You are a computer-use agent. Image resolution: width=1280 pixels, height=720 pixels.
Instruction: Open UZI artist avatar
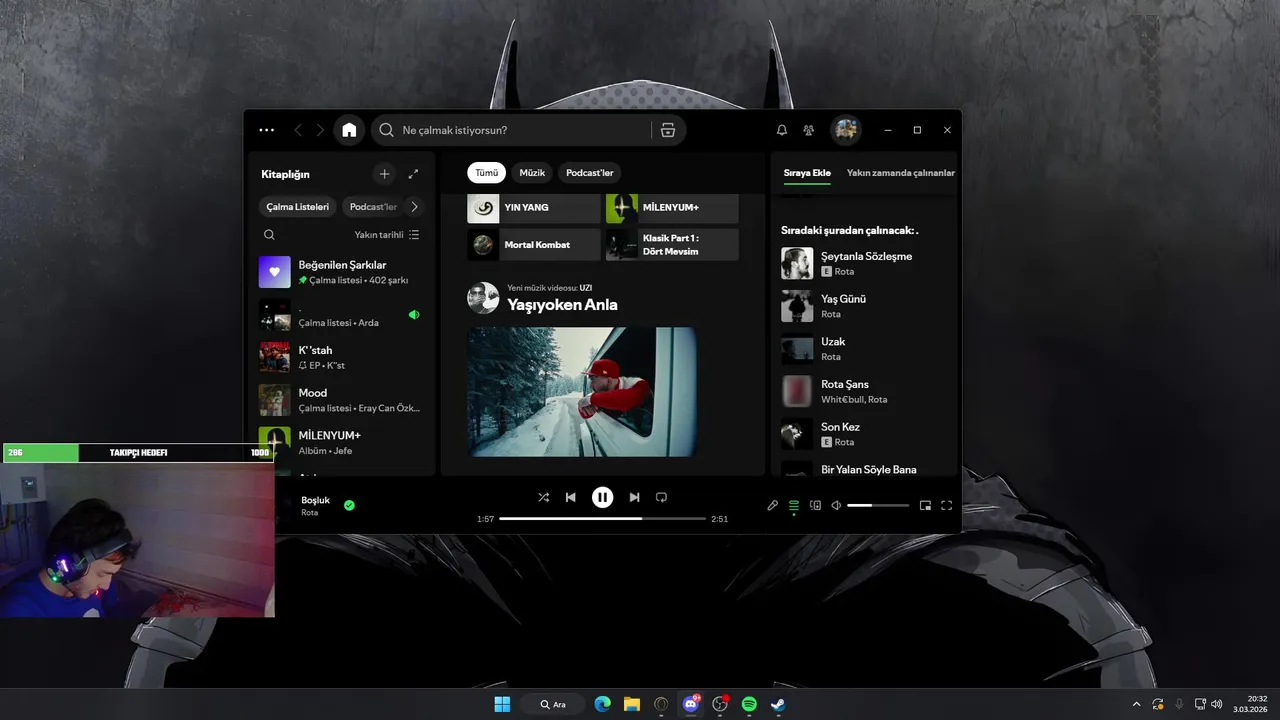tap(483, 298)
